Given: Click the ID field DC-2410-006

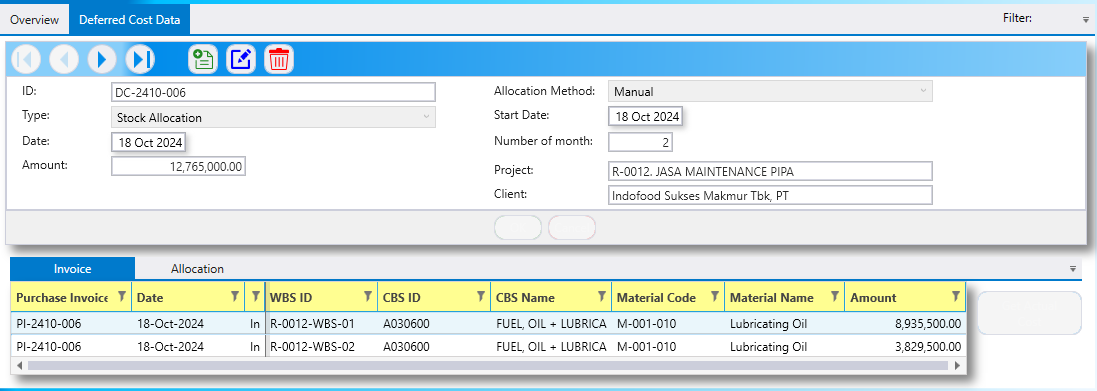Looking at the screenshot, I should click(x=274, y=92).
